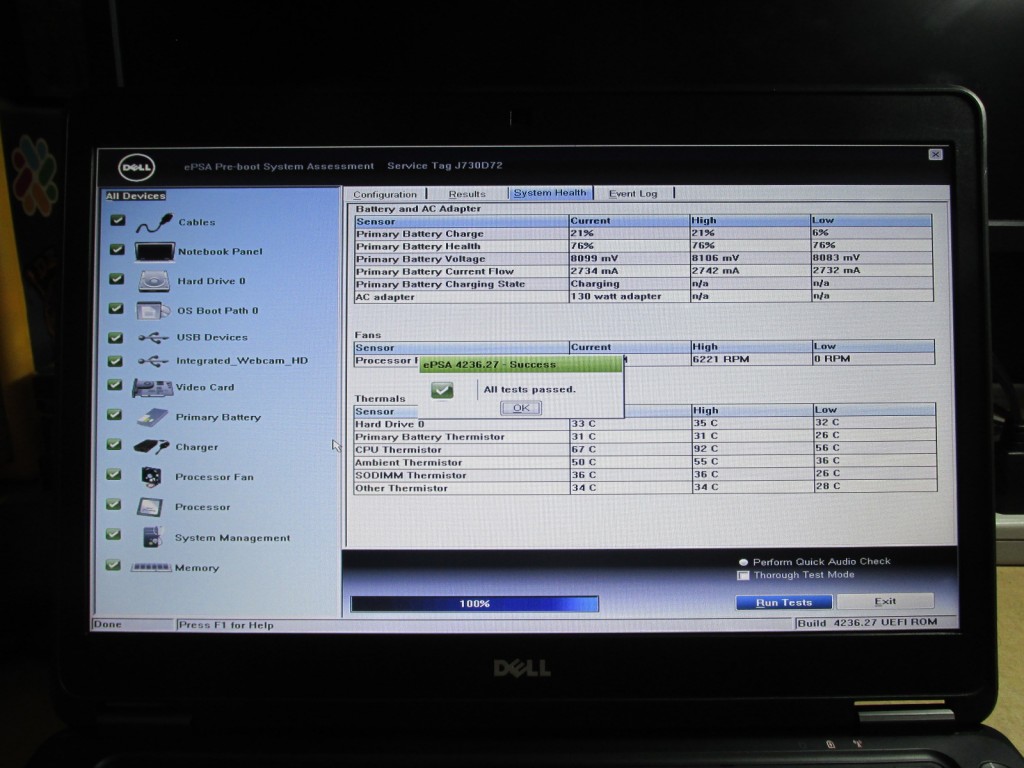
Task: Select the Processor chip icon
Action: (150, 507)
